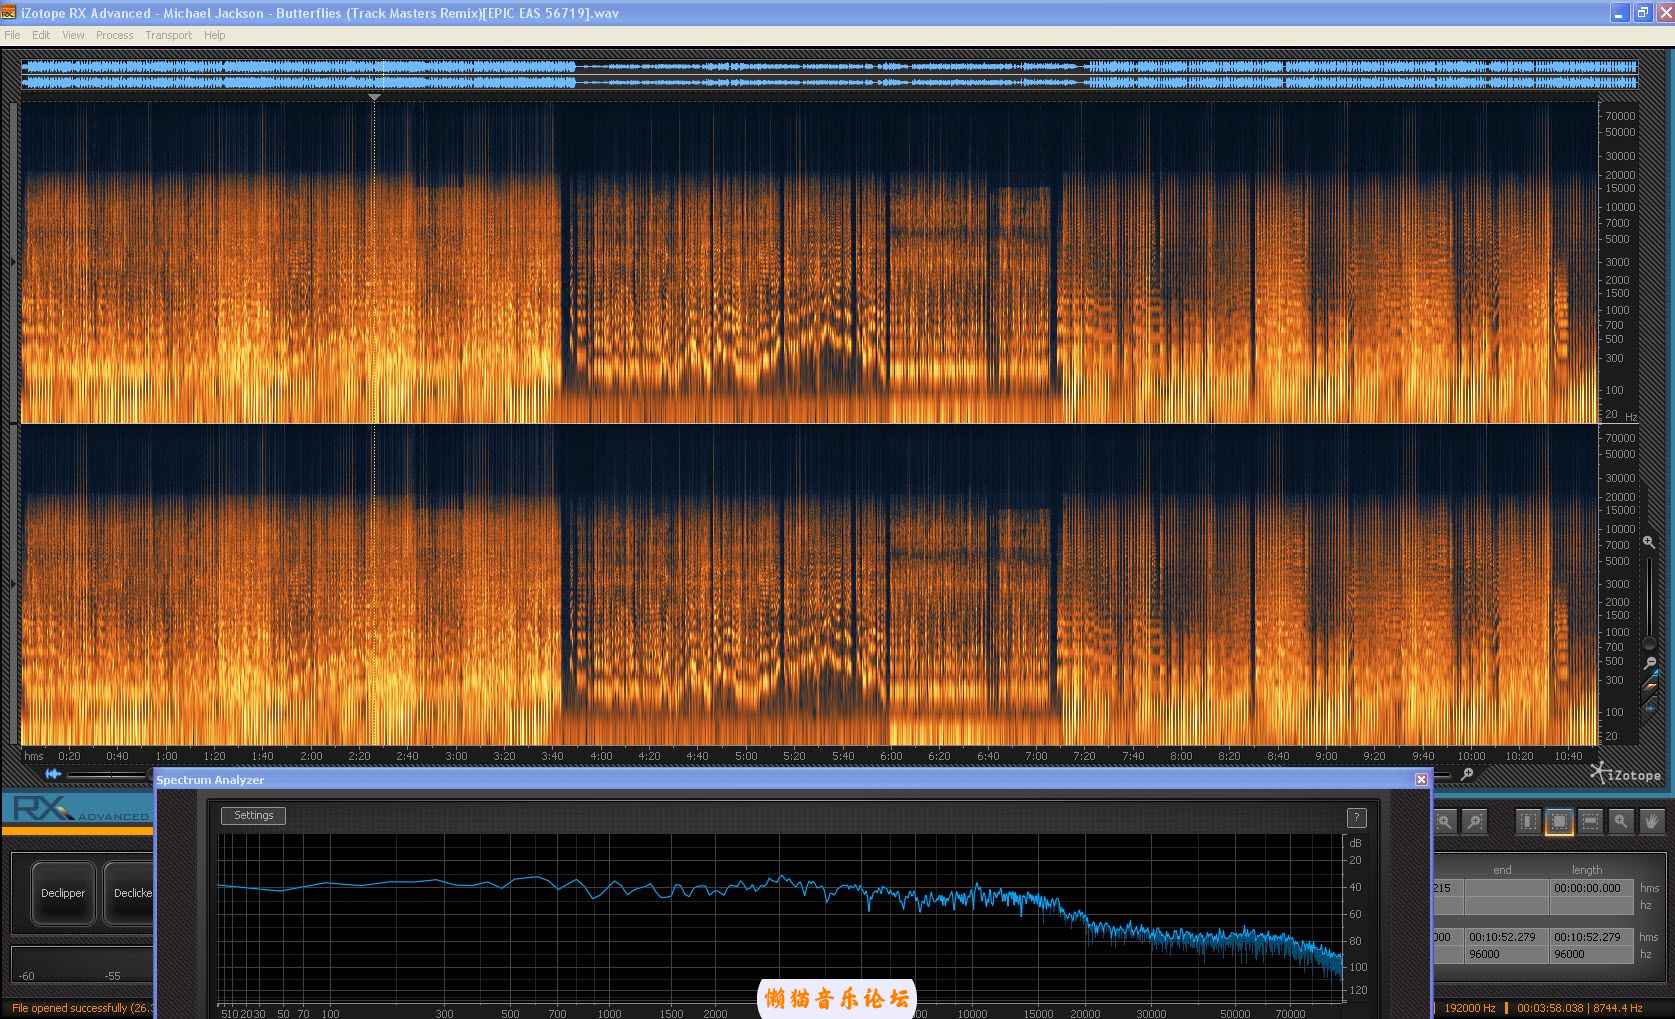This screenshot has width=1675, height=1019.
Task: Open the Help menu
Action: tap(215, 35)
